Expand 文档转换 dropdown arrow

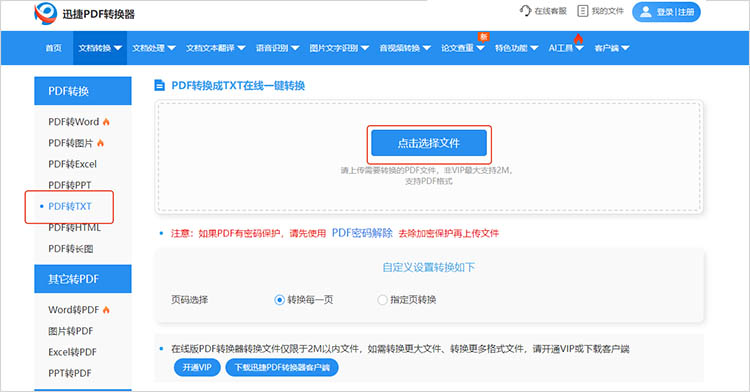click(118, 48)
